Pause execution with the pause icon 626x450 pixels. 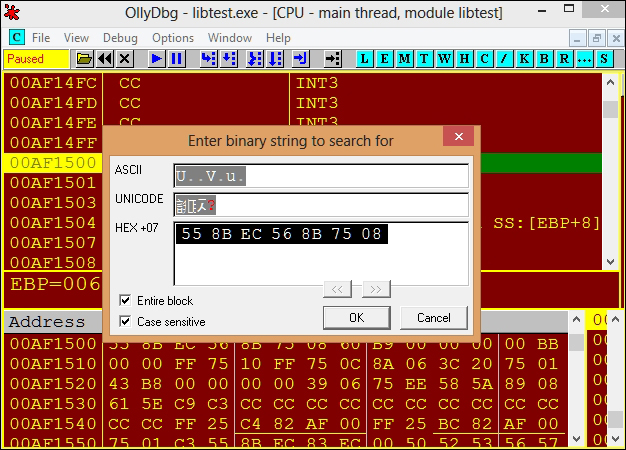(176, 59)
